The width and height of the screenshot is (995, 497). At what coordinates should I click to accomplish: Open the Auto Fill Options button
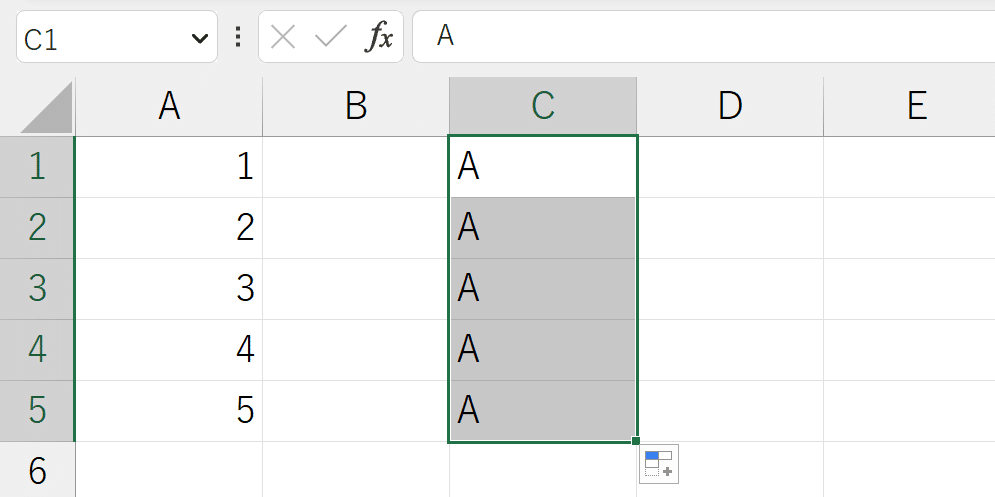tap(659, 464)
